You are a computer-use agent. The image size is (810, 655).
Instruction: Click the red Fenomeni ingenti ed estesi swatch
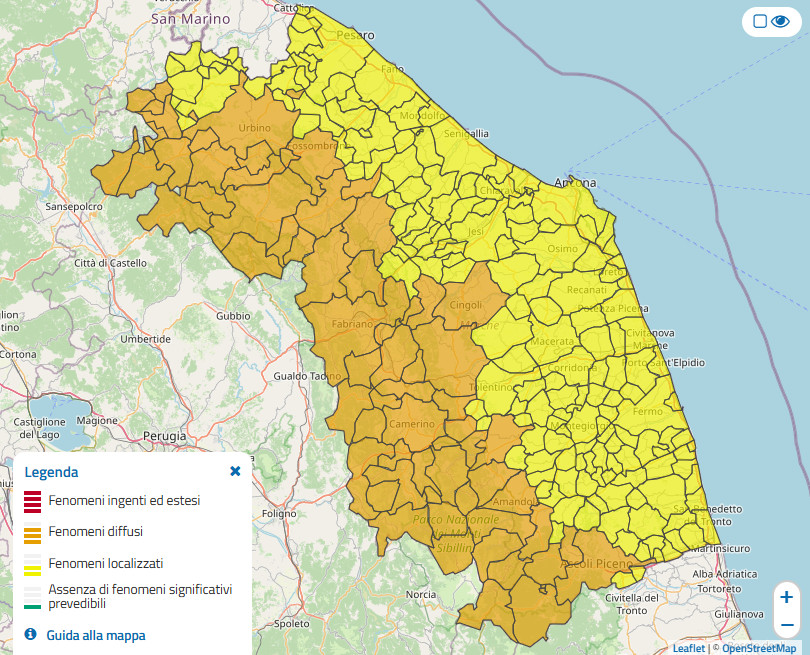(33, 502)
